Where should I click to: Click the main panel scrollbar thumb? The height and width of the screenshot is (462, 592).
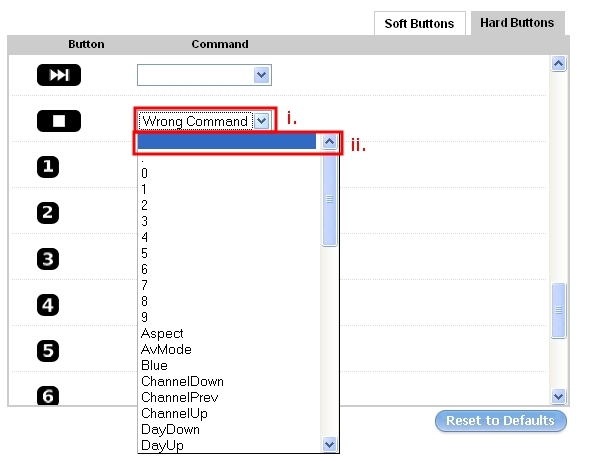pyautogui.click(x=558, y=310)
